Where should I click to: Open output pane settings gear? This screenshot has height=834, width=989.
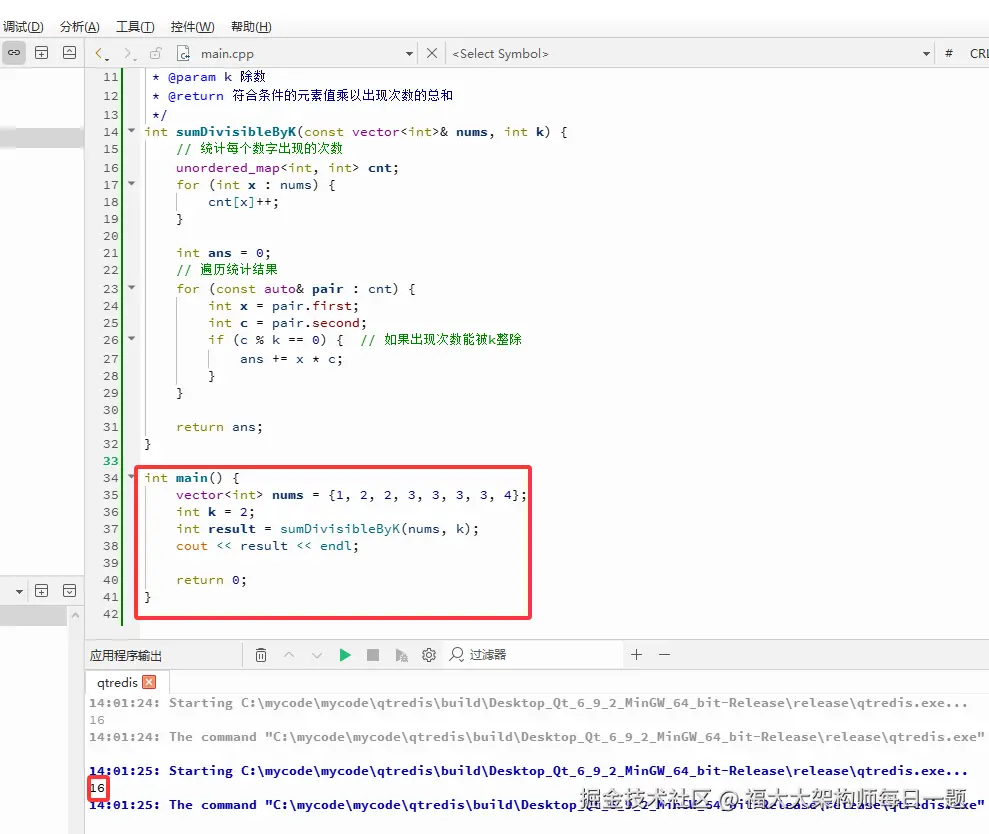[x=429, y=655]
